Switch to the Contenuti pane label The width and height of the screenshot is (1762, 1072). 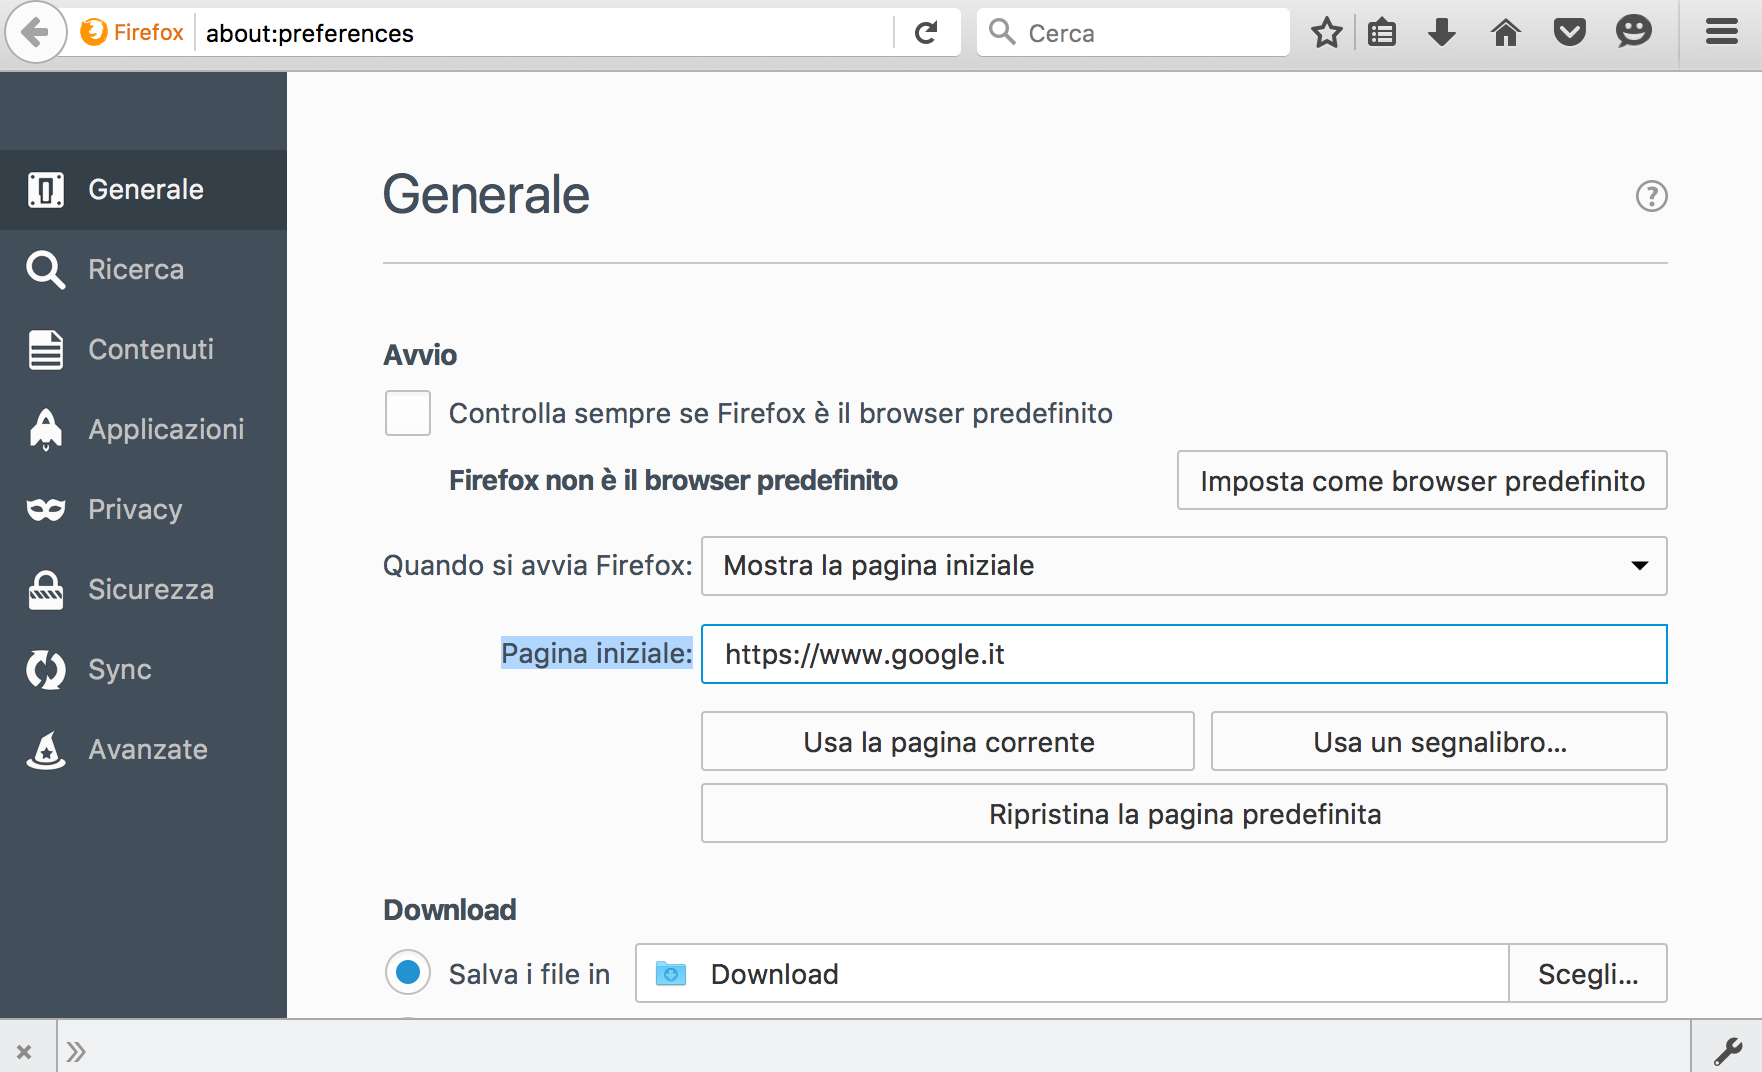pyautogui.click(x=151, y=350)
